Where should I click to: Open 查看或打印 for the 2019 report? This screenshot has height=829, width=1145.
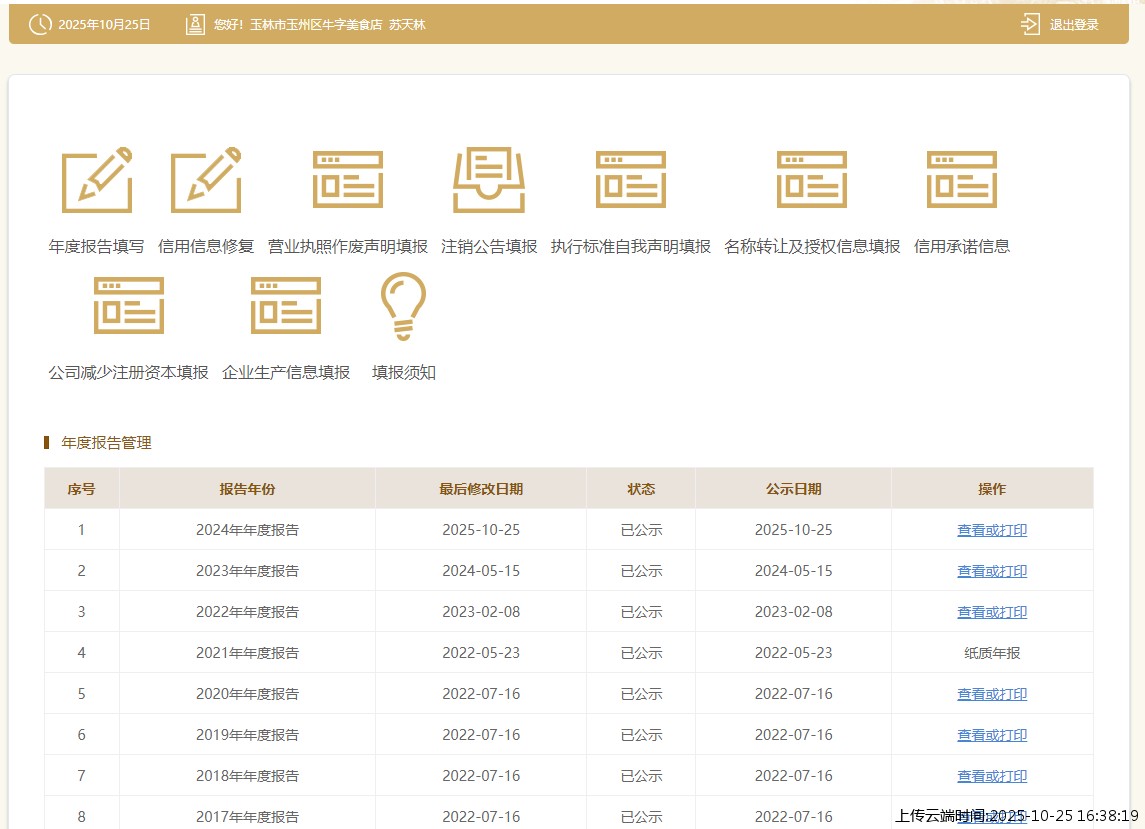pyautogui.click(x=991, y=735)
